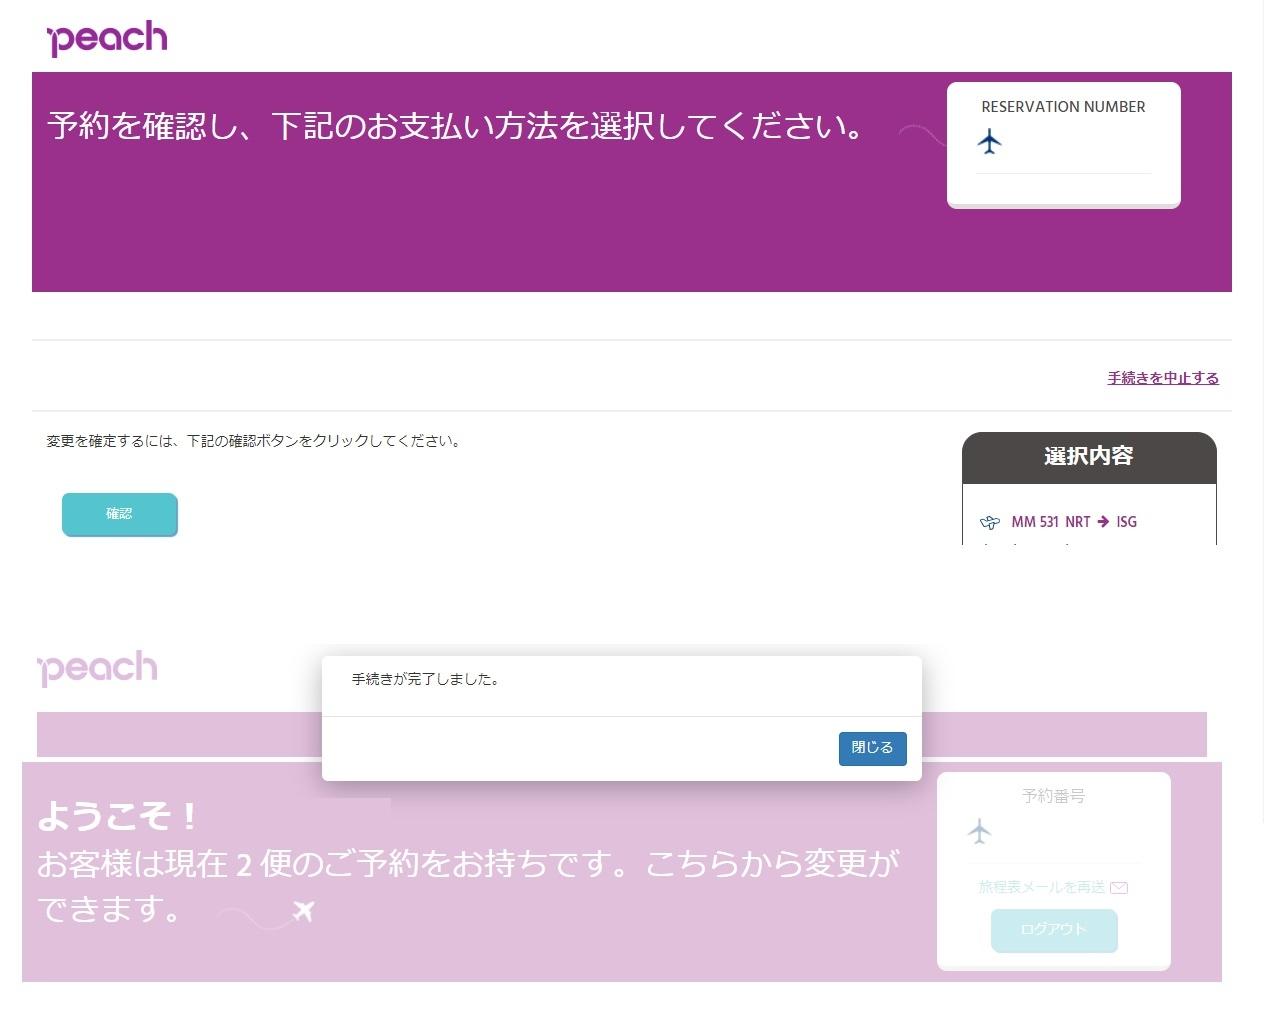Click the aircraft icon beside MM 531
This screenshot has width=1264, height=1032.
(989, 522)
